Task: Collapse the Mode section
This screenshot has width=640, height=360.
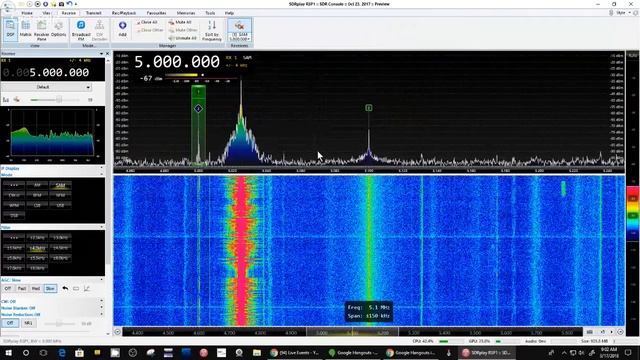Action: [102, 174]
